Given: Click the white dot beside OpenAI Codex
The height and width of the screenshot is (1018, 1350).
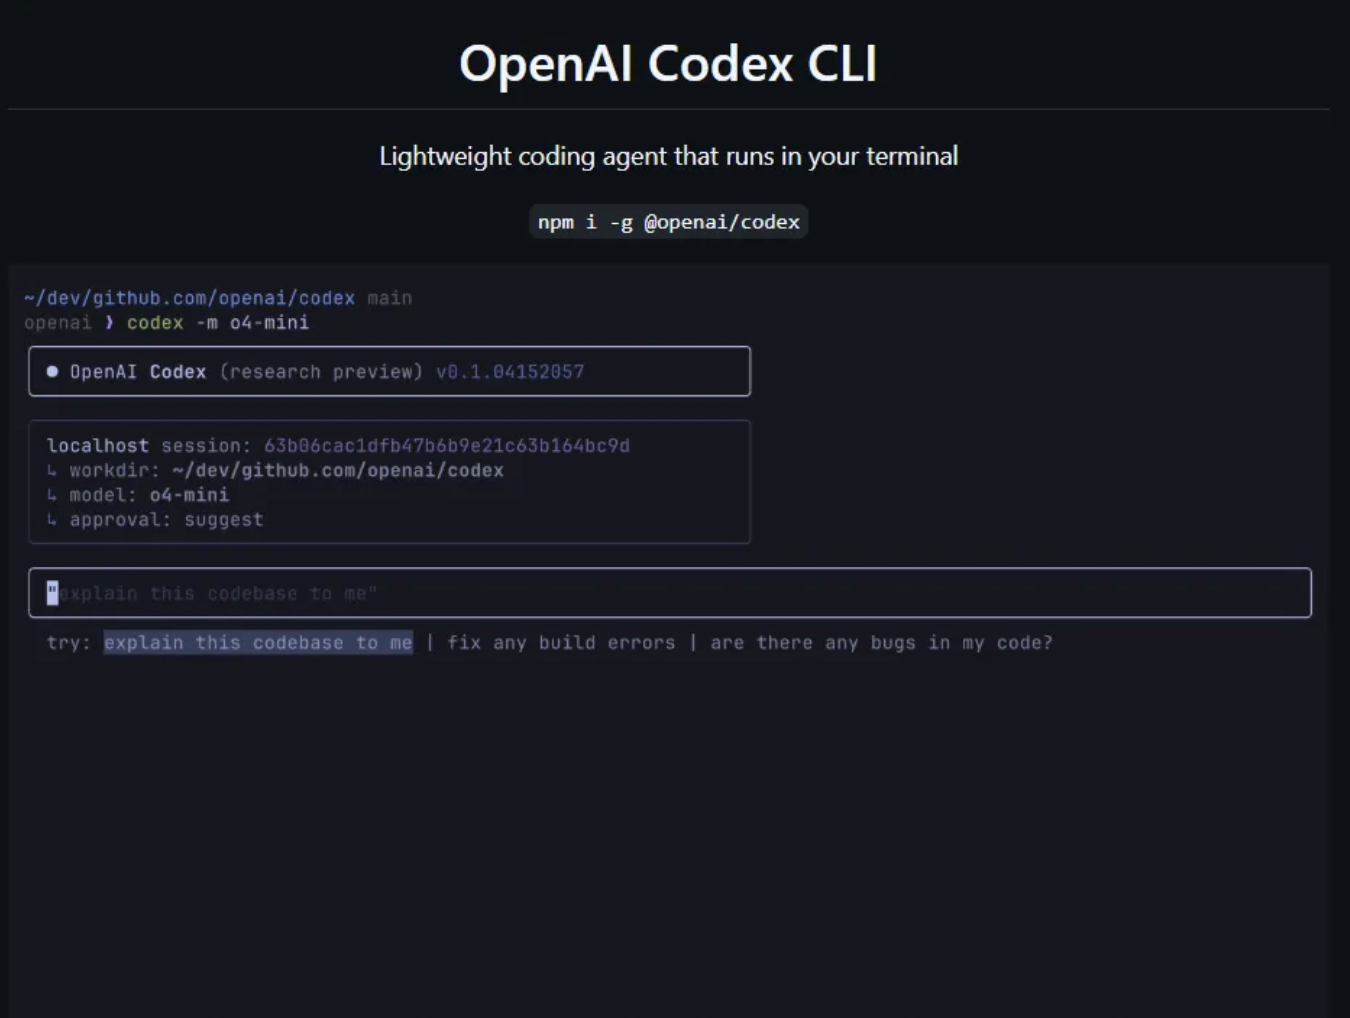Looking at the screenshot, I should click(x=52, y=371).
